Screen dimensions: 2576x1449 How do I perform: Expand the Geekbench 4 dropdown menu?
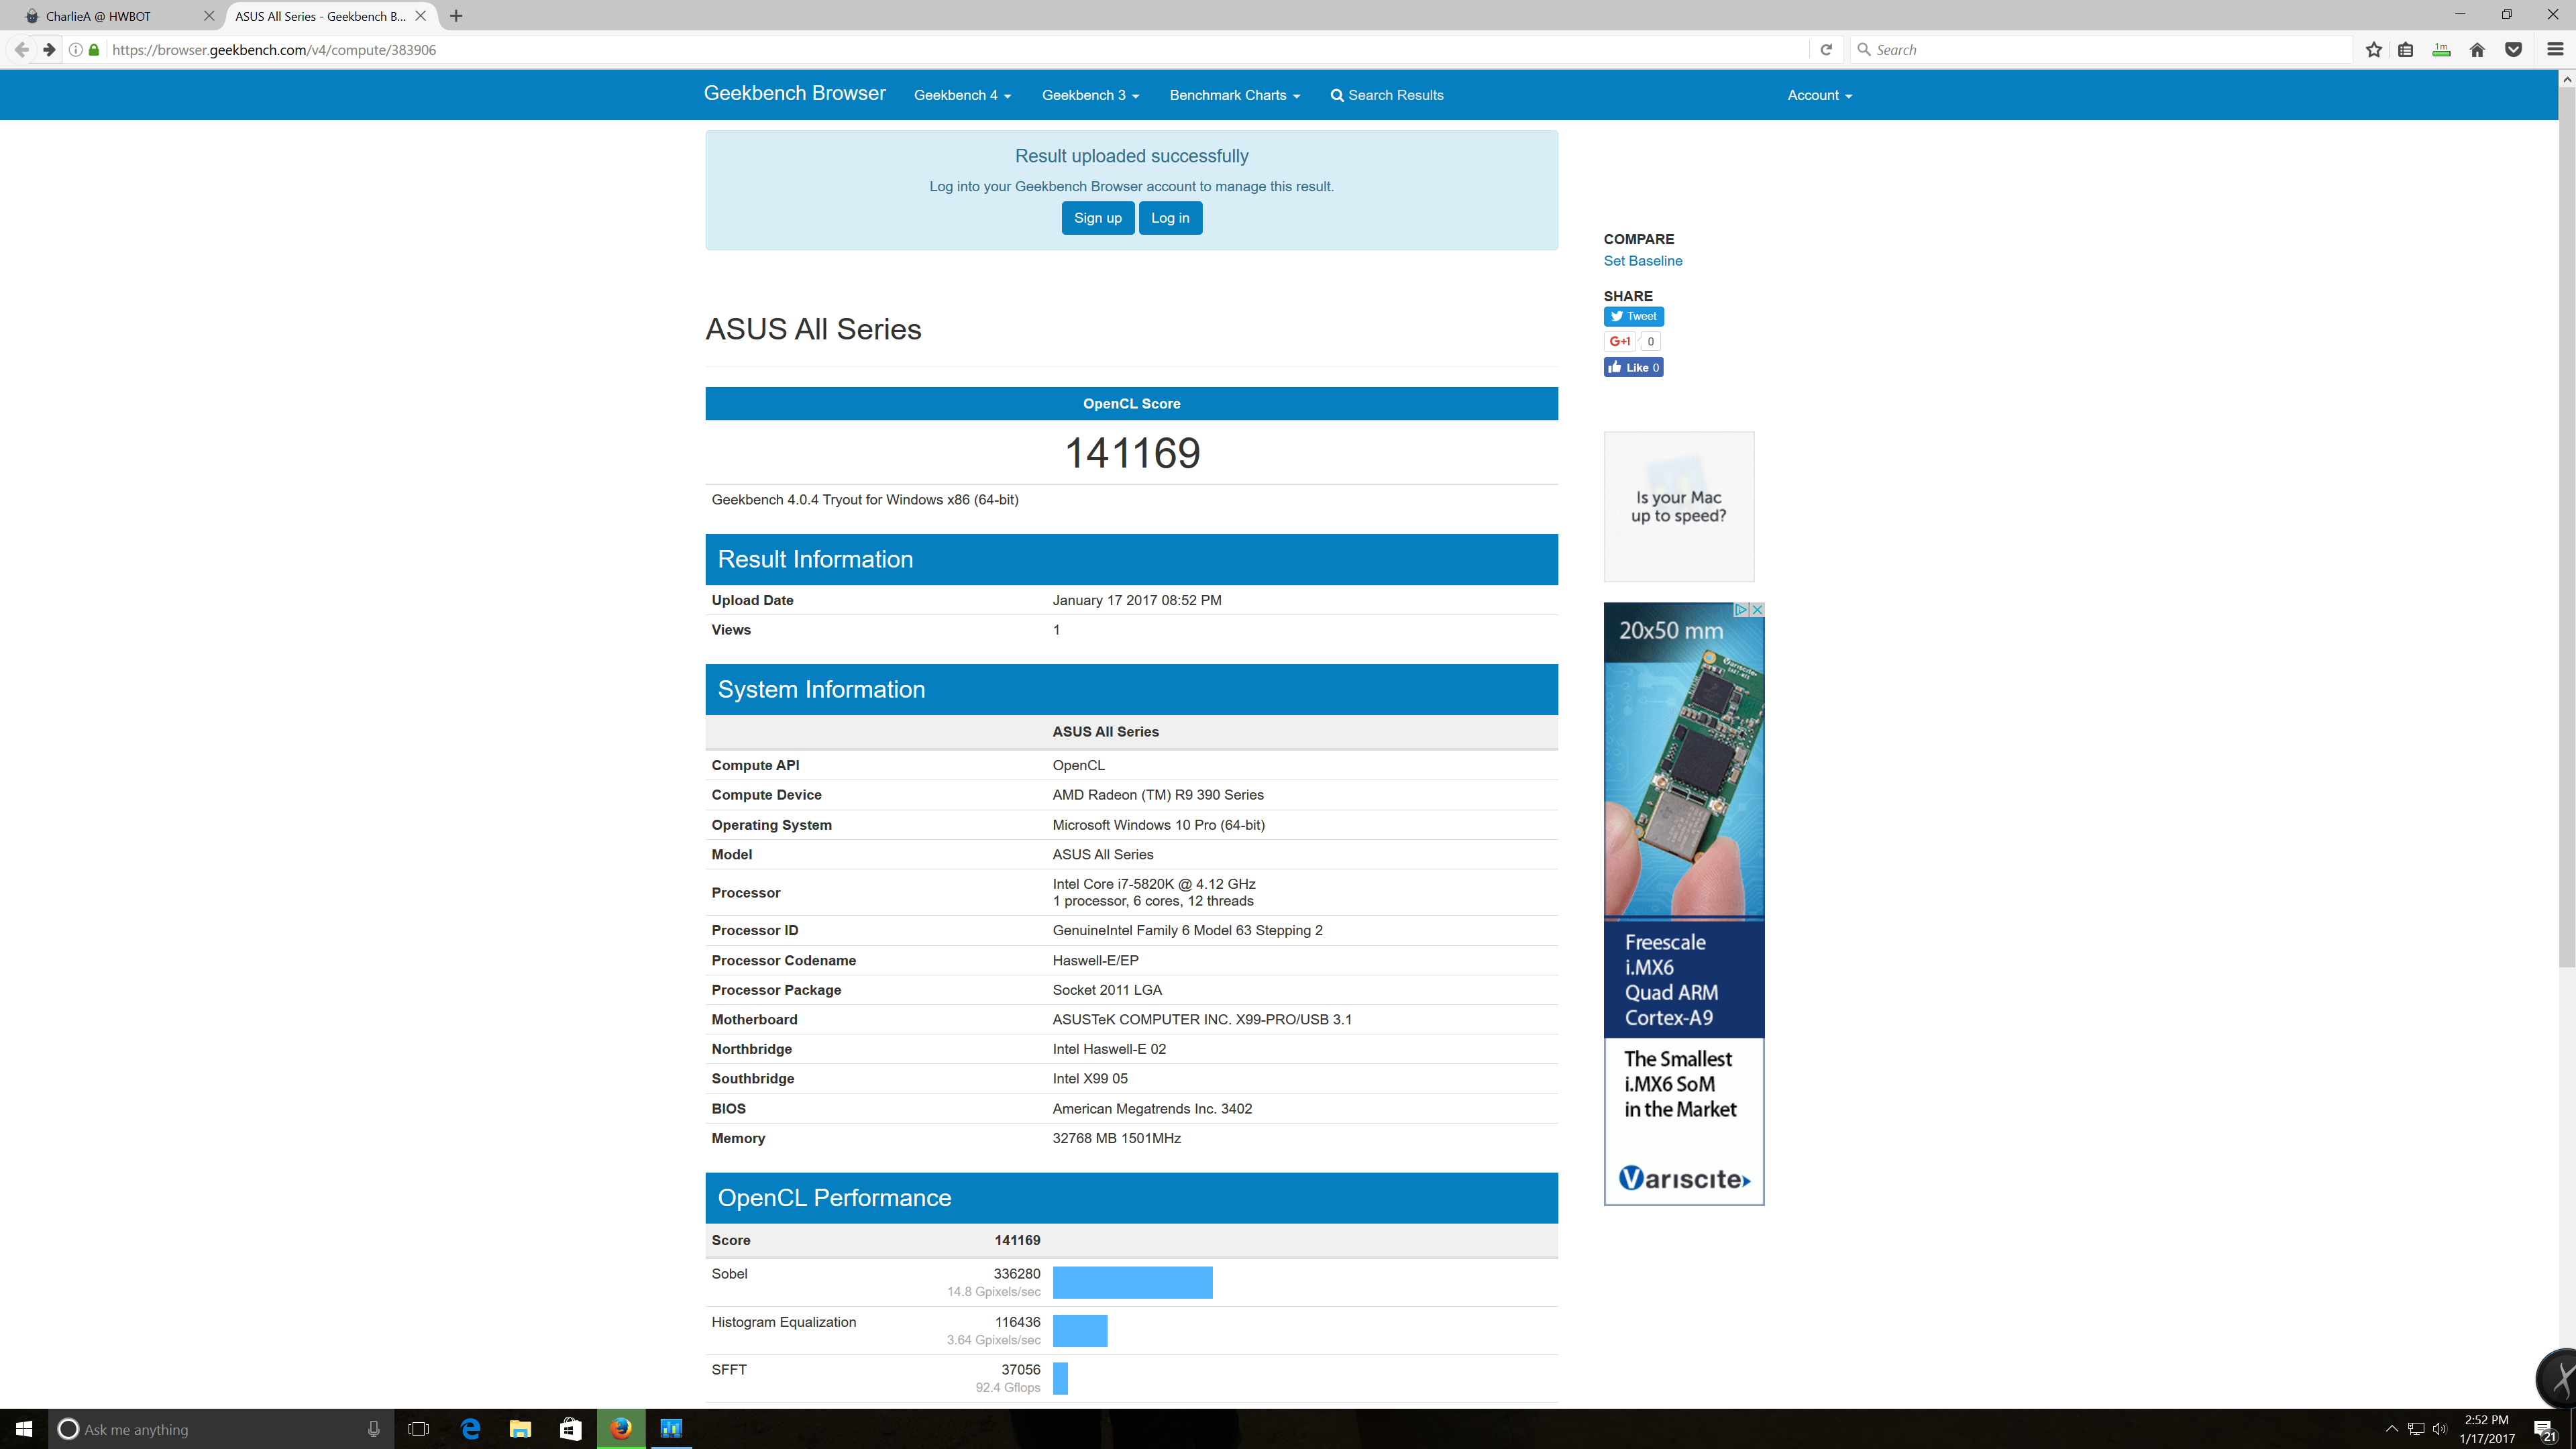pos(962,95)
